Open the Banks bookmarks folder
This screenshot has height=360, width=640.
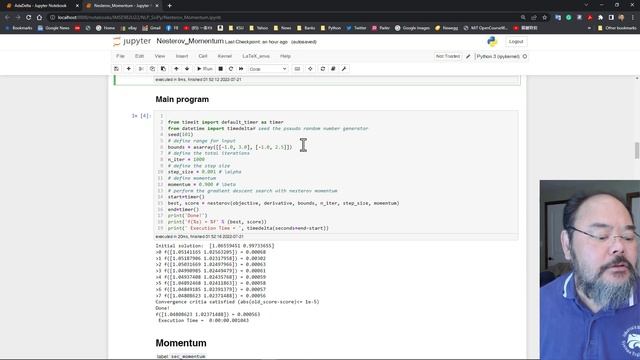point(306,28)
